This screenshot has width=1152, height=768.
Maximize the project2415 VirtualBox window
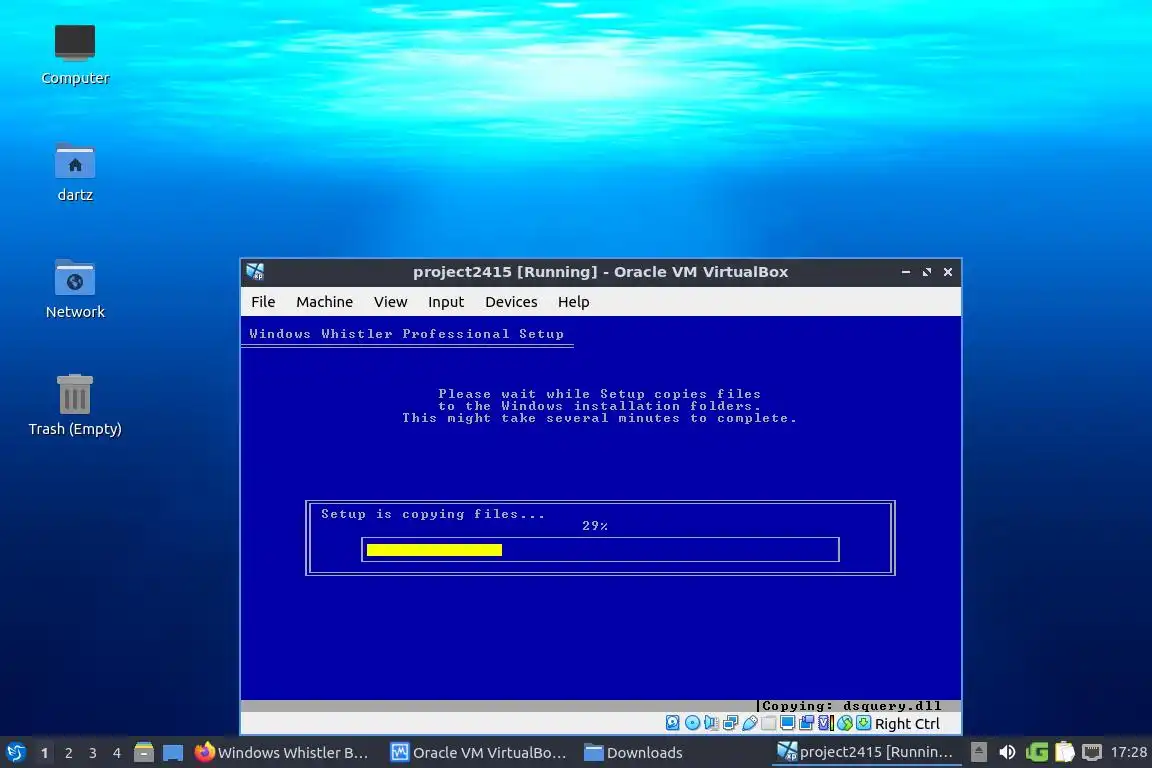click(x=927, y=272)
